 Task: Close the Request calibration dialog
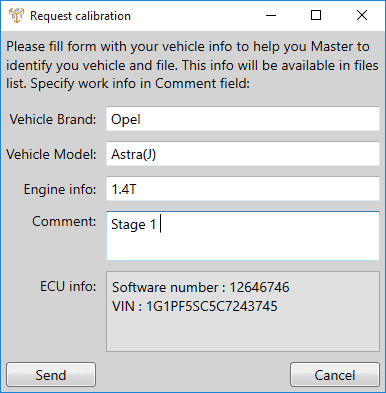(x=362, y=15)
